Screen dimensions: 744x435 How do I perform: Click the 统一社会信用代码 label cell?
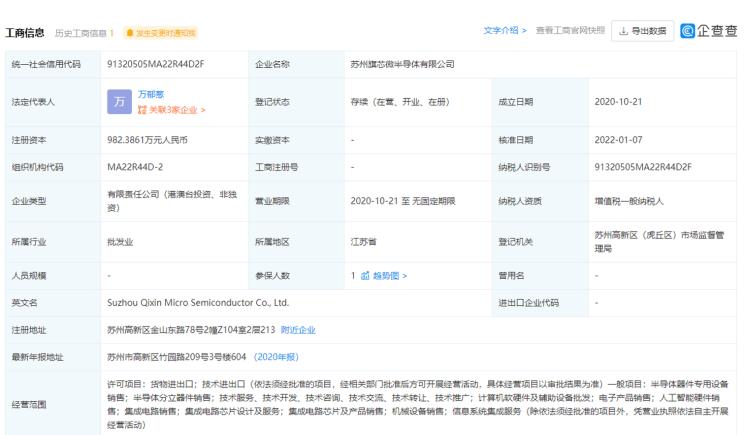pos(53,64)
